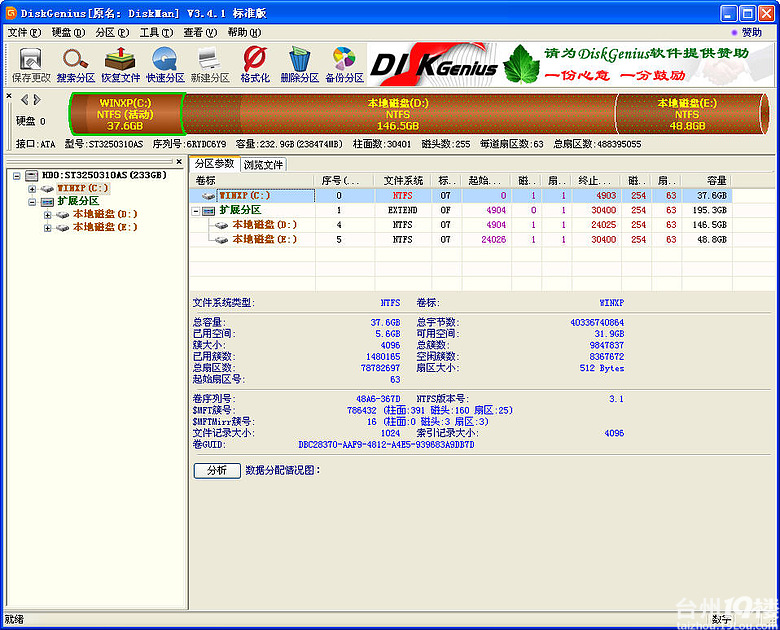Select the Delete Partition (删除分区) trash icon
The width and height of the screenshot is (780, 630).
point(299,64)
